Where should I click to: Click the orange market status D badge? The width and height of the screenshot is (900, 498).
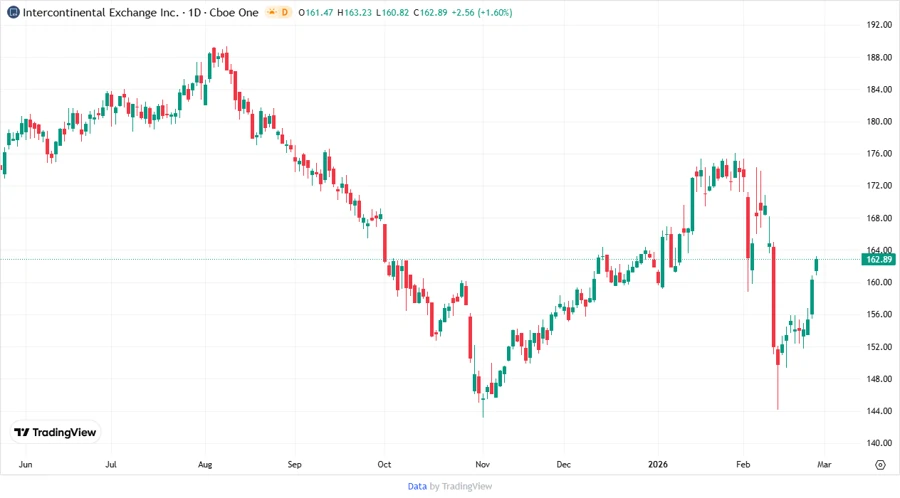pyautogui.click(x=279, y=12)
